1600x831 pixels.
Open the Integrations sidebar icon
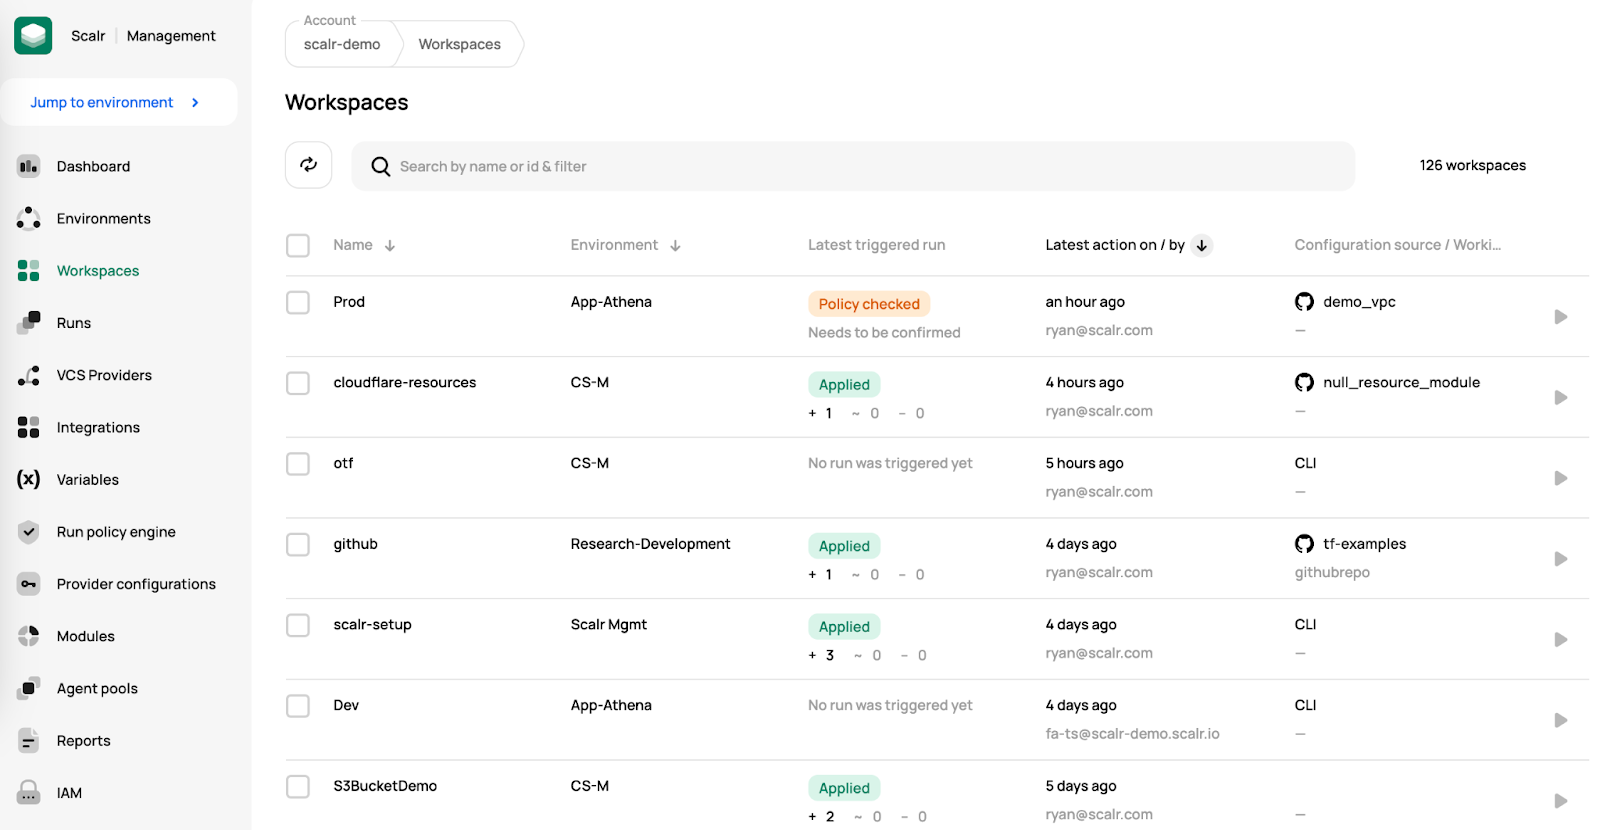point(28,427)
